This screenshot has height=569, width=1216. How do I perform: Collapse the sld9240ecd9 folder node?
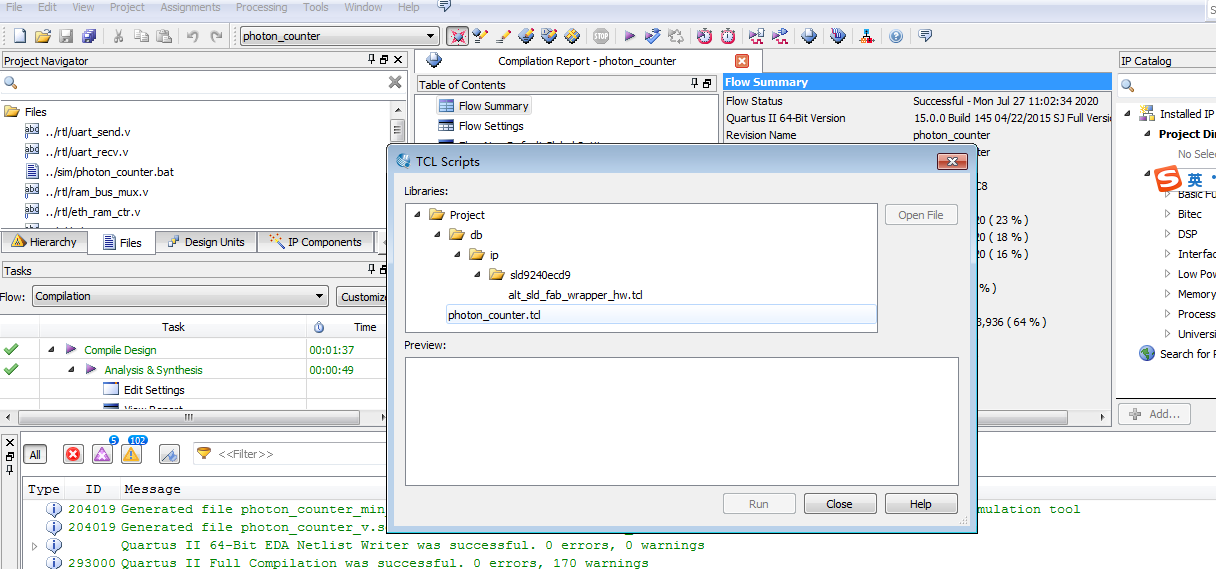coord(477,275)
